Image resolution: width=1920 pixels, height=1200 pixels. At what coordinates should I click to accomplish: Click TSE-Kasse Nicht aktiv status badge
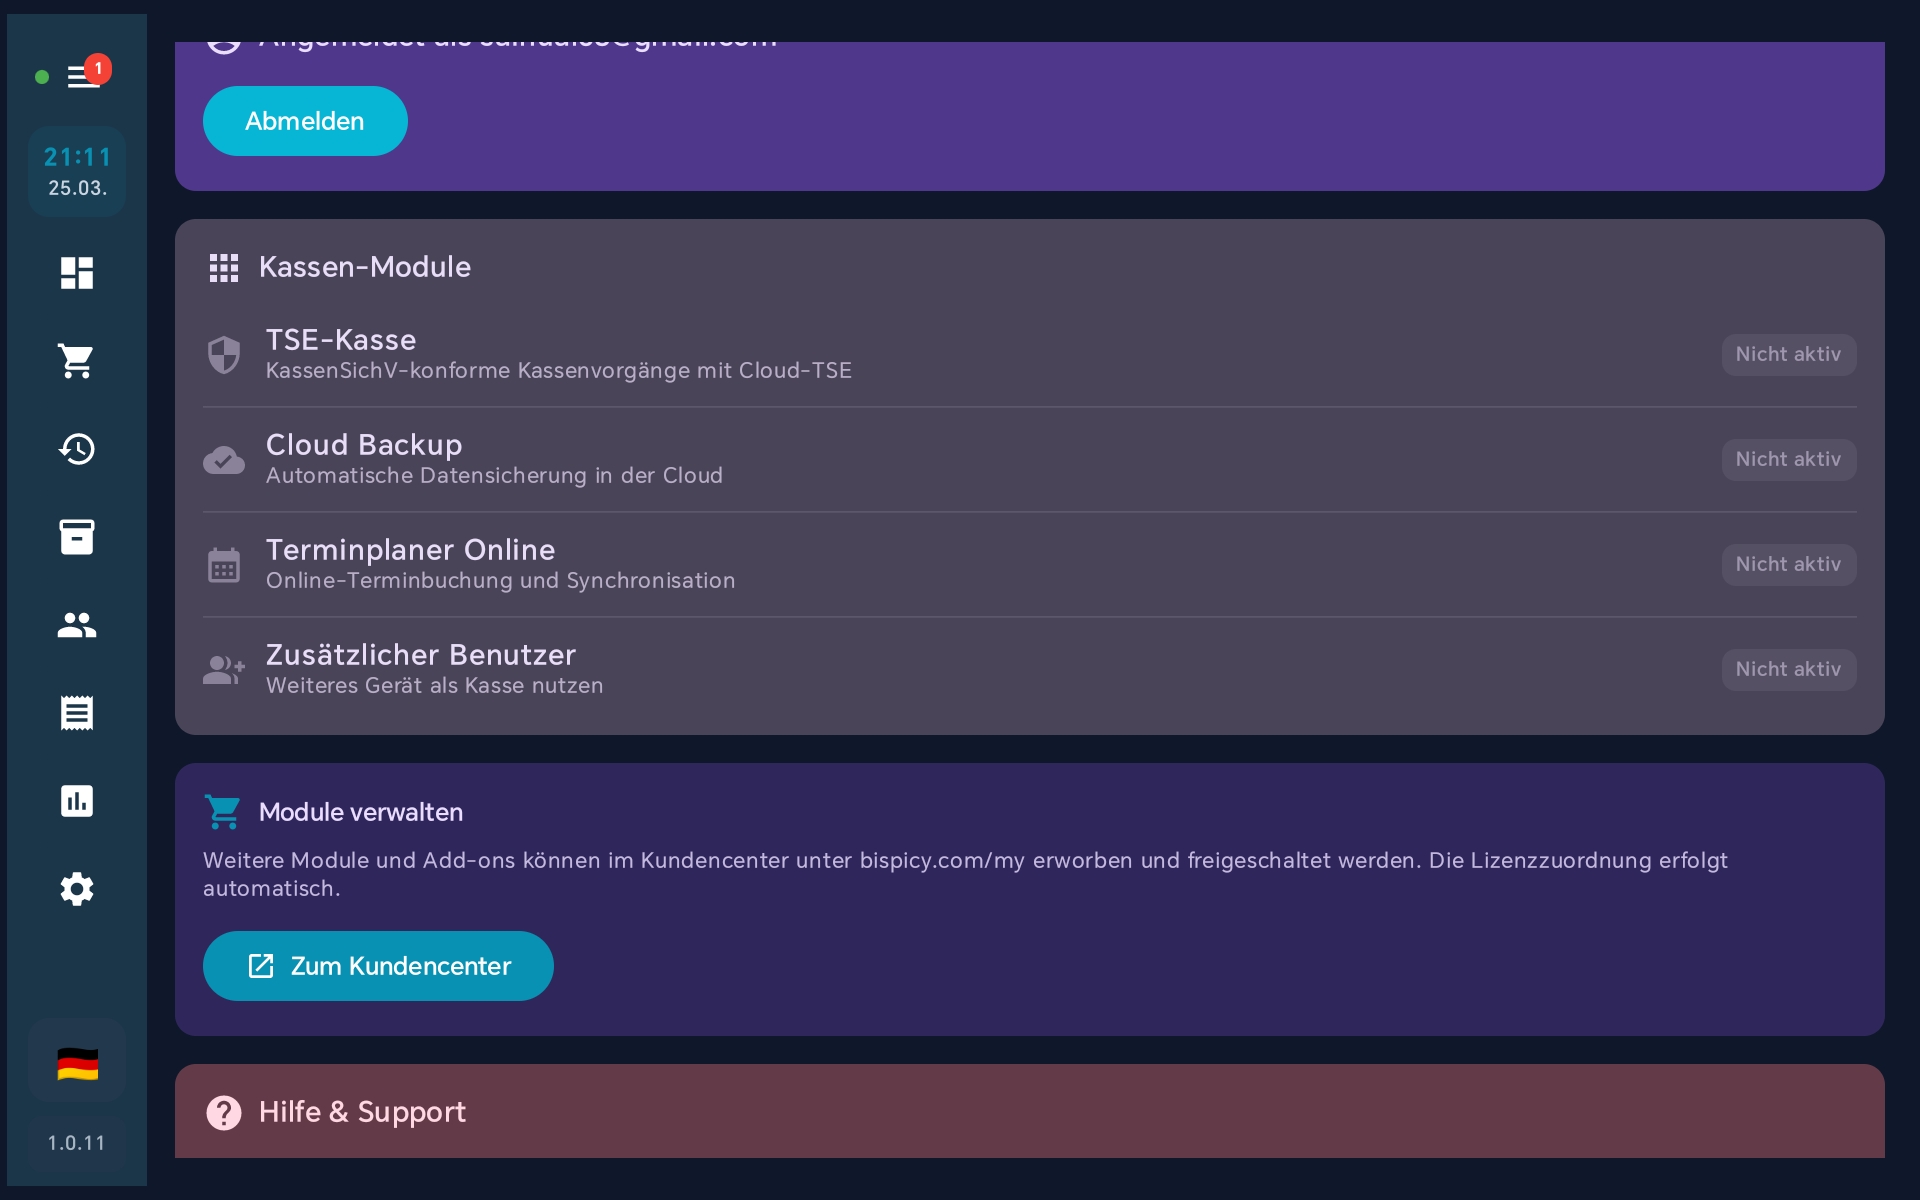pos(1788,355)
